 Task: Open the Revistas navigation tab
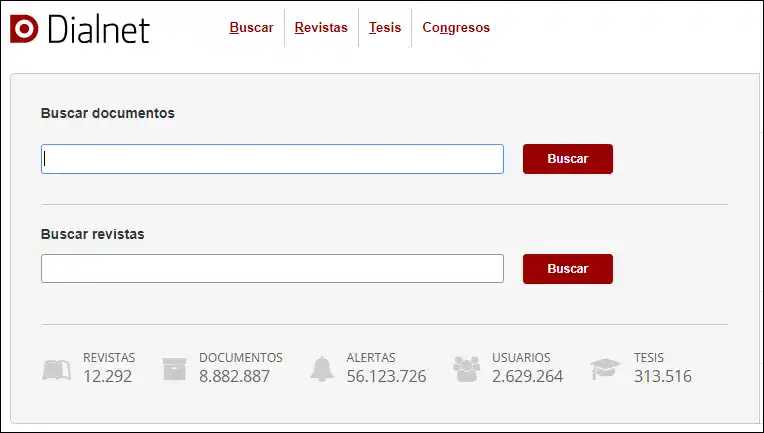[x=321, y=27]
